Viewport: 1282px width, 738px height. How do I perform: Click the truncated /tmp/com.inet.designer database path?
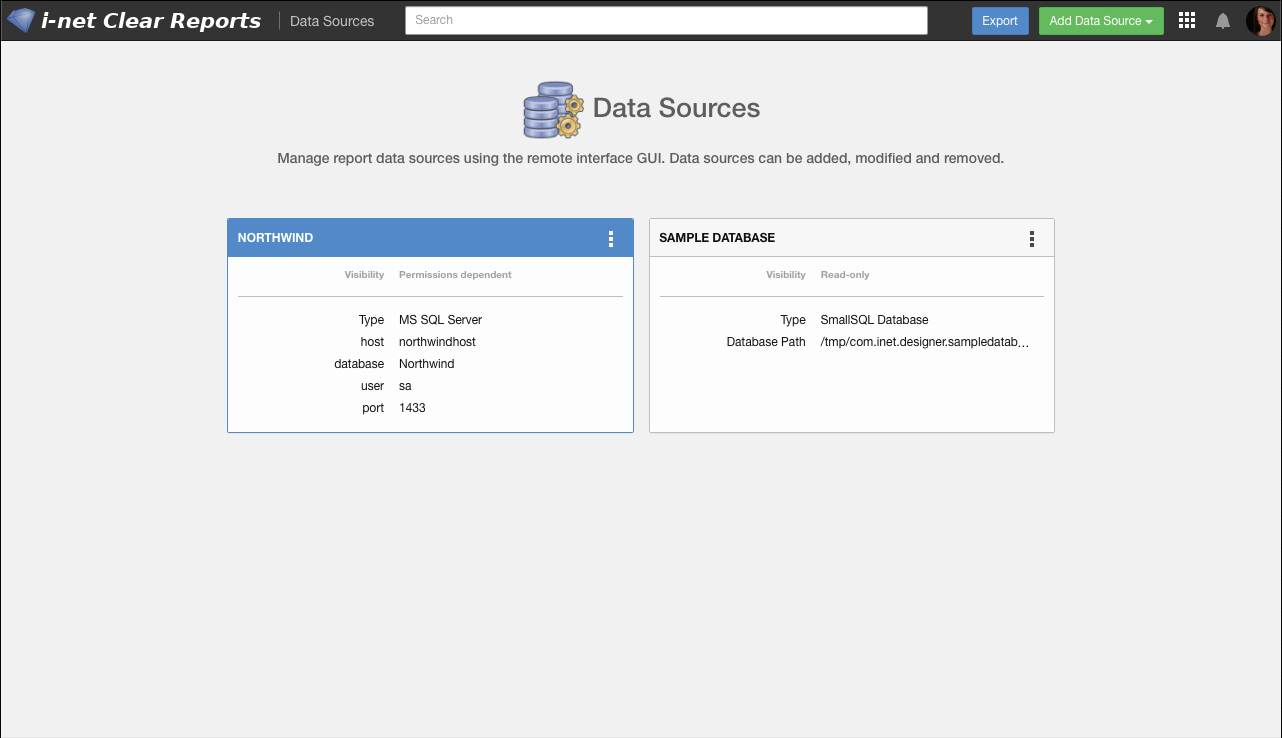pos(925,342)
